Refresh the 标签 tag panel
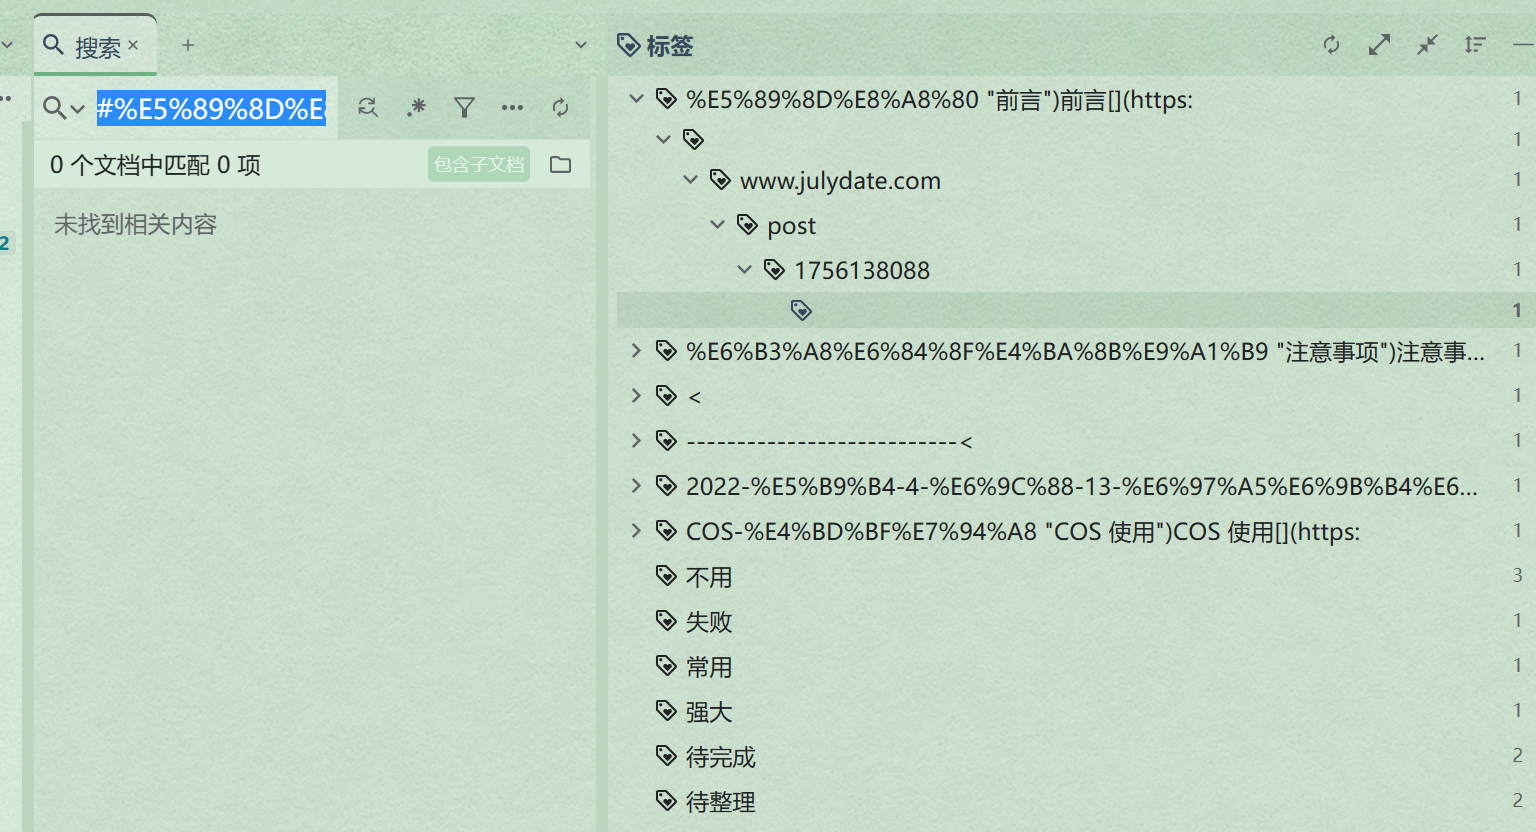 point(1331,45)
